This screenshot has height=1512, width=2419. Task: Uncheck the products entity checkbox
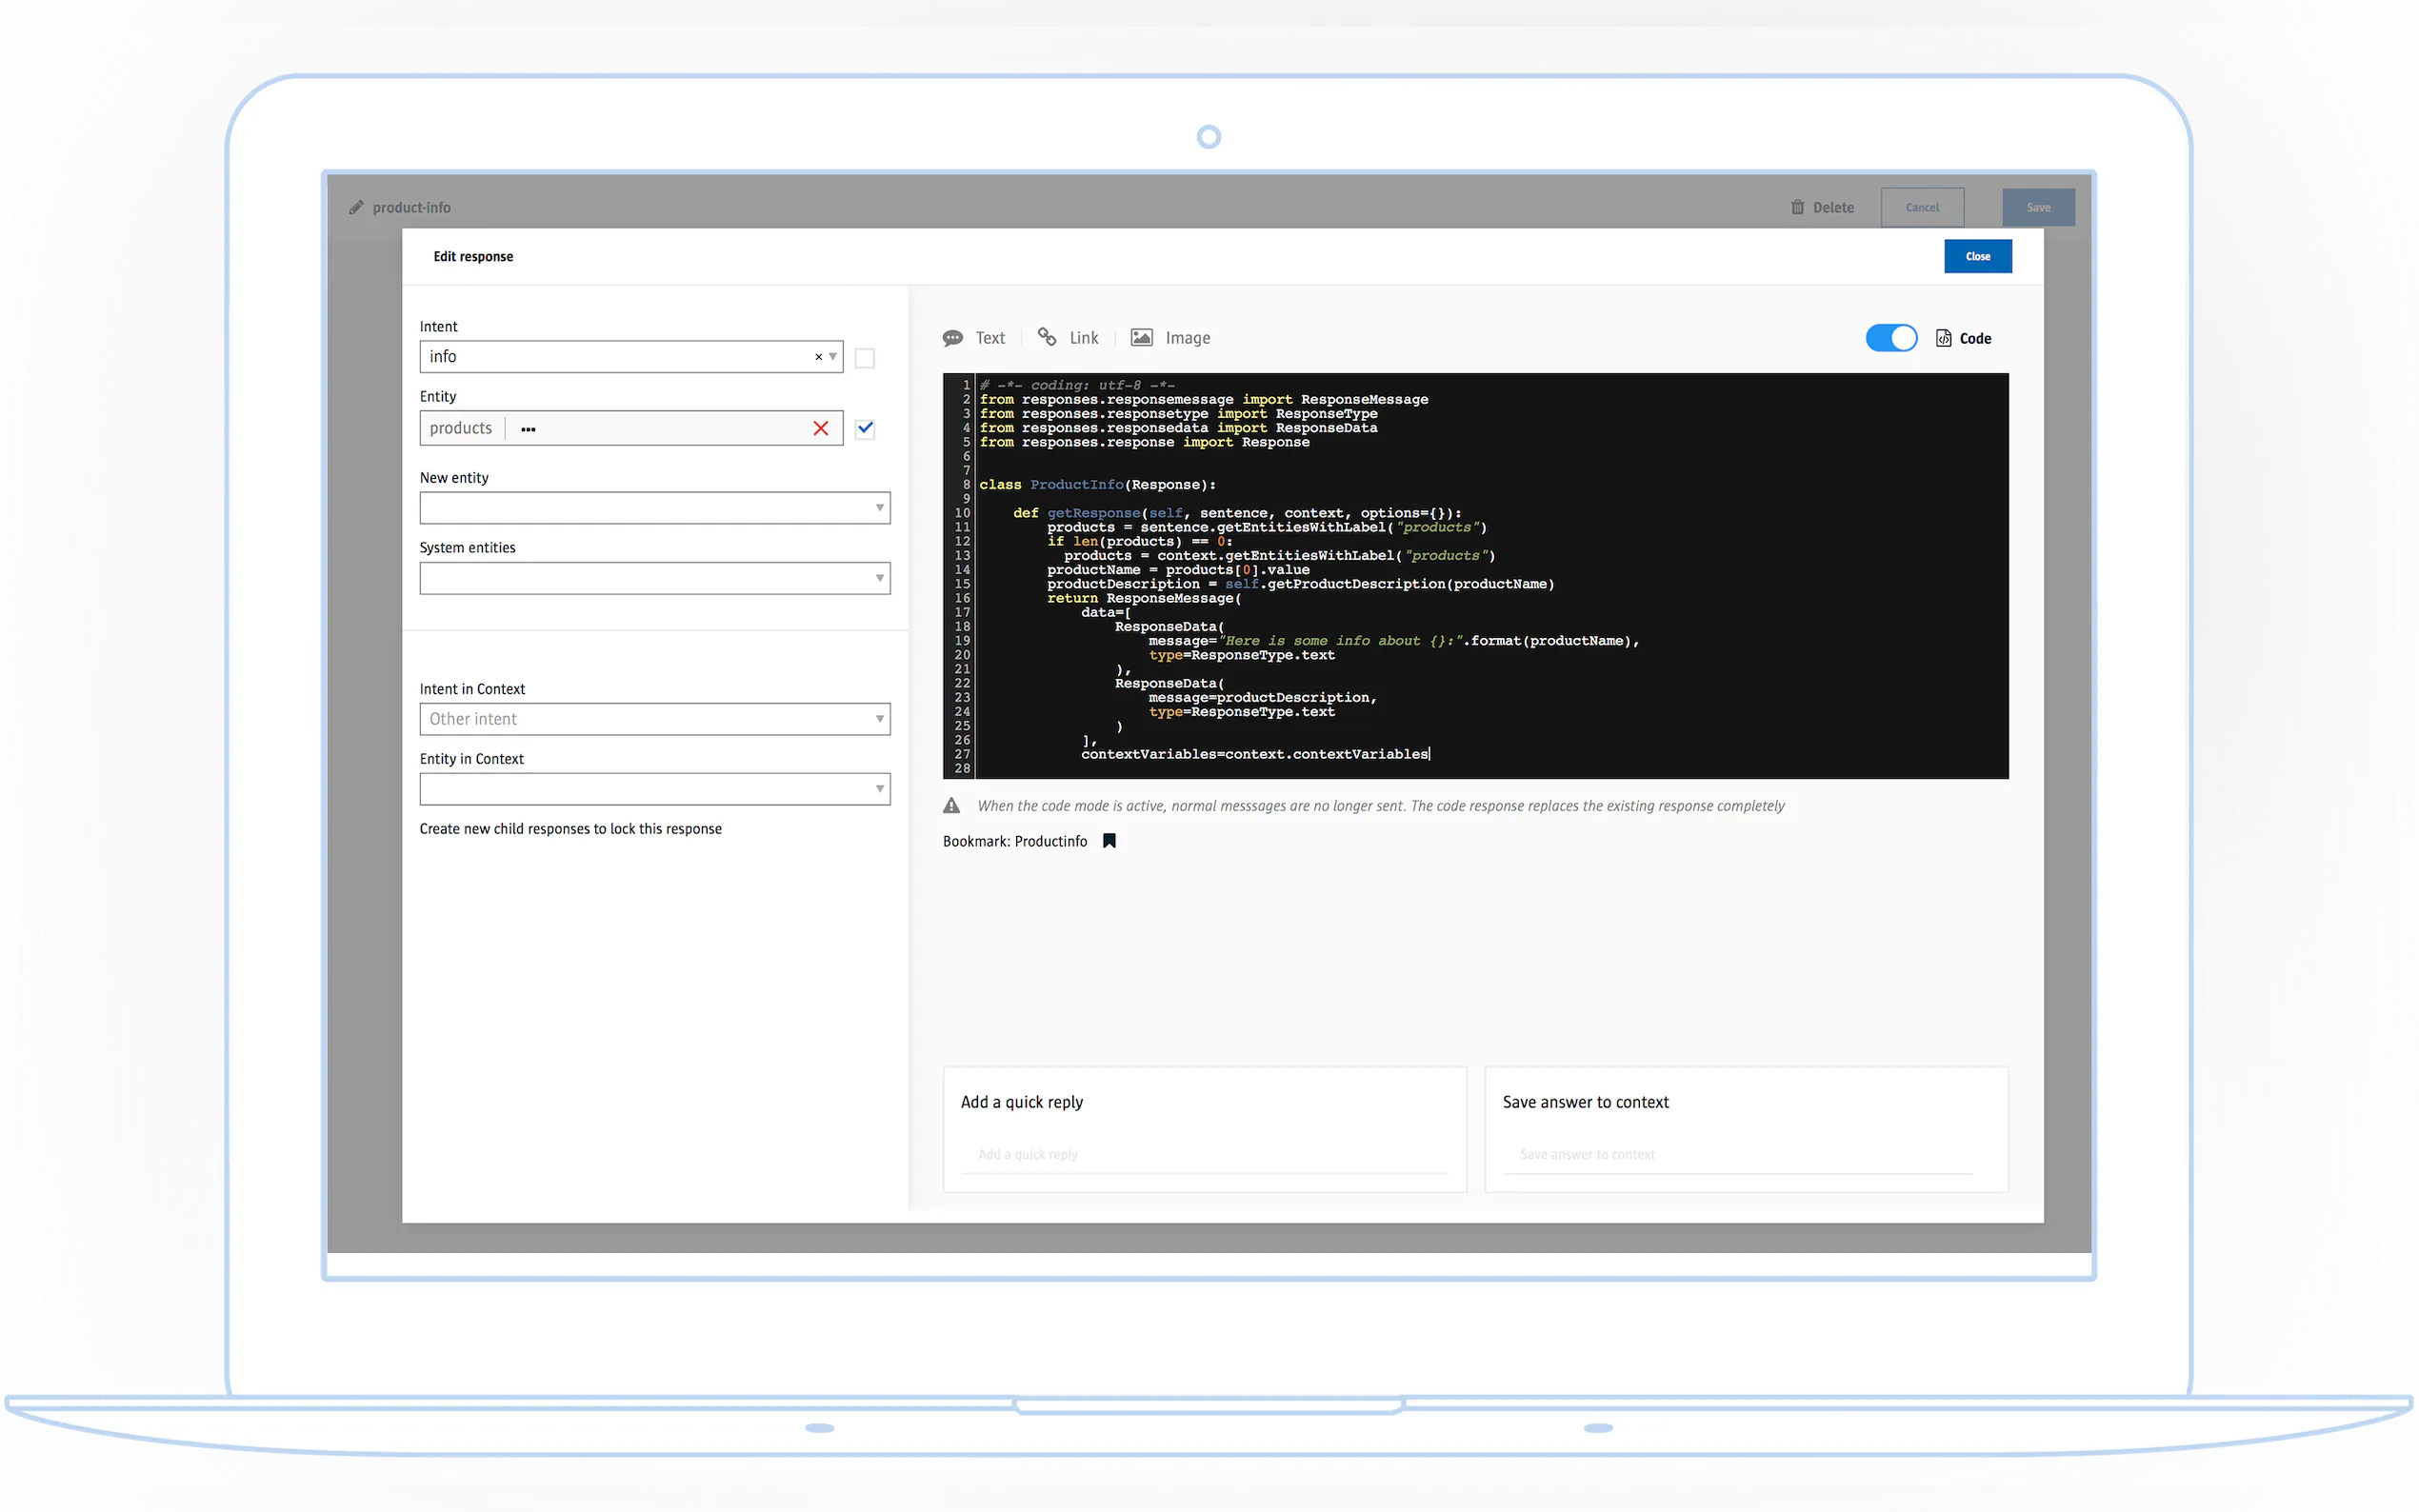865,428
